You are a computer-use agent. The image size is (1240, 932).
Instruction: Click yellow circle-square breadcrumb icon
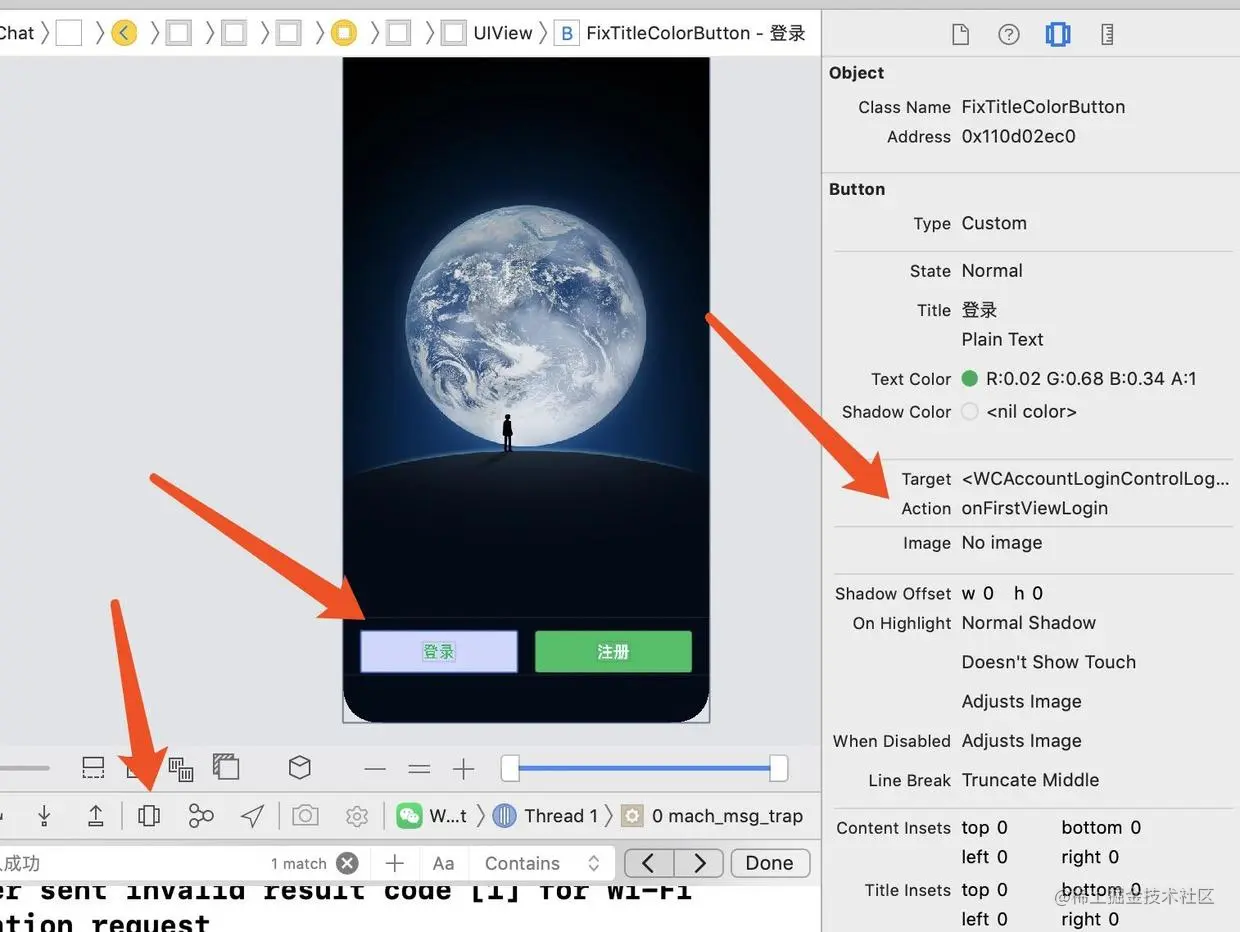click(344, 33)
